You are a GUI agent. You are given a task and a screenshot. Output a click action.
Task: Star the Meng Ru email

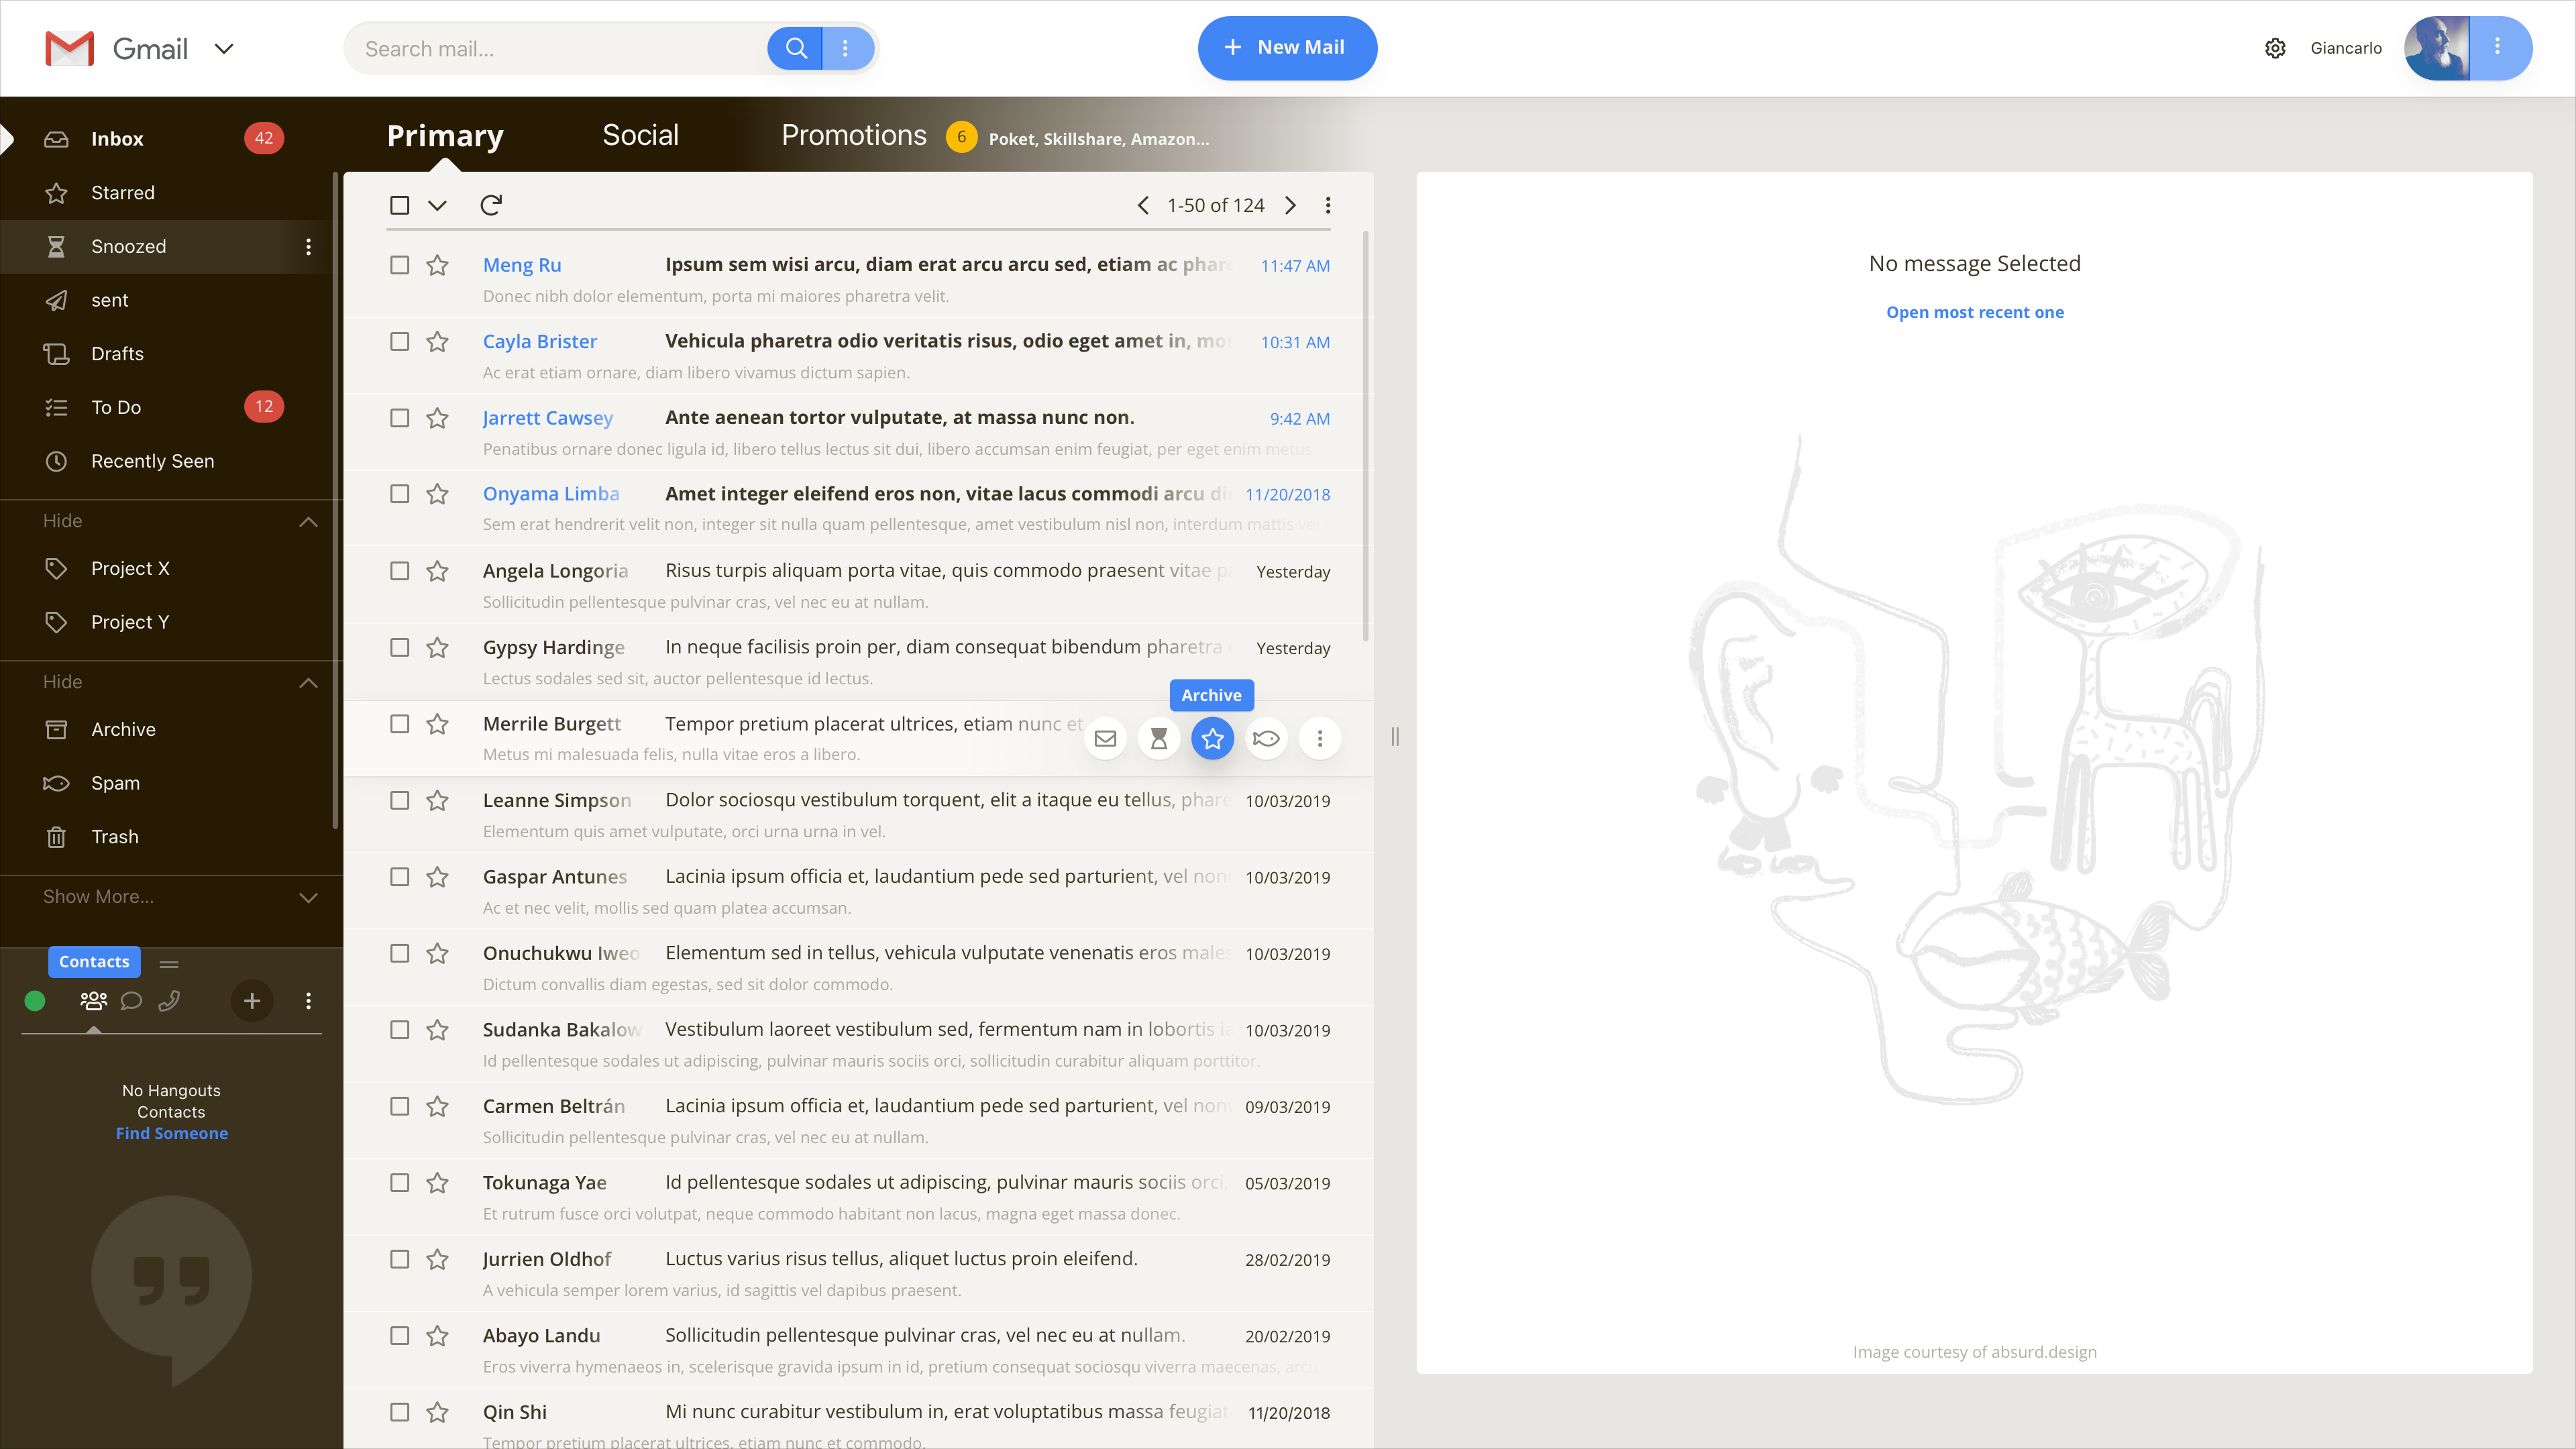(x=437, y=265)
